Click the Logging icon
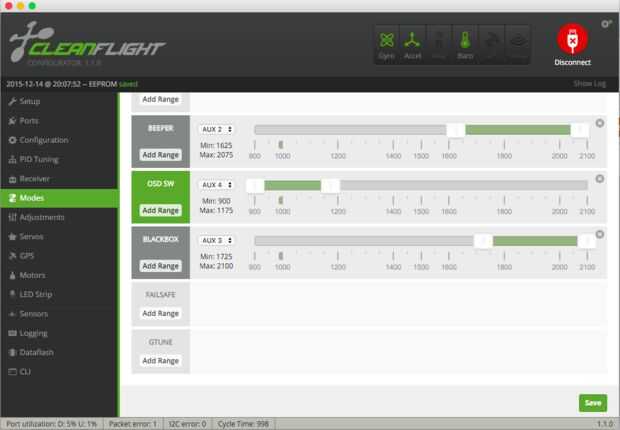Viewport: 620px width, 430px height. tap(12, 333)
